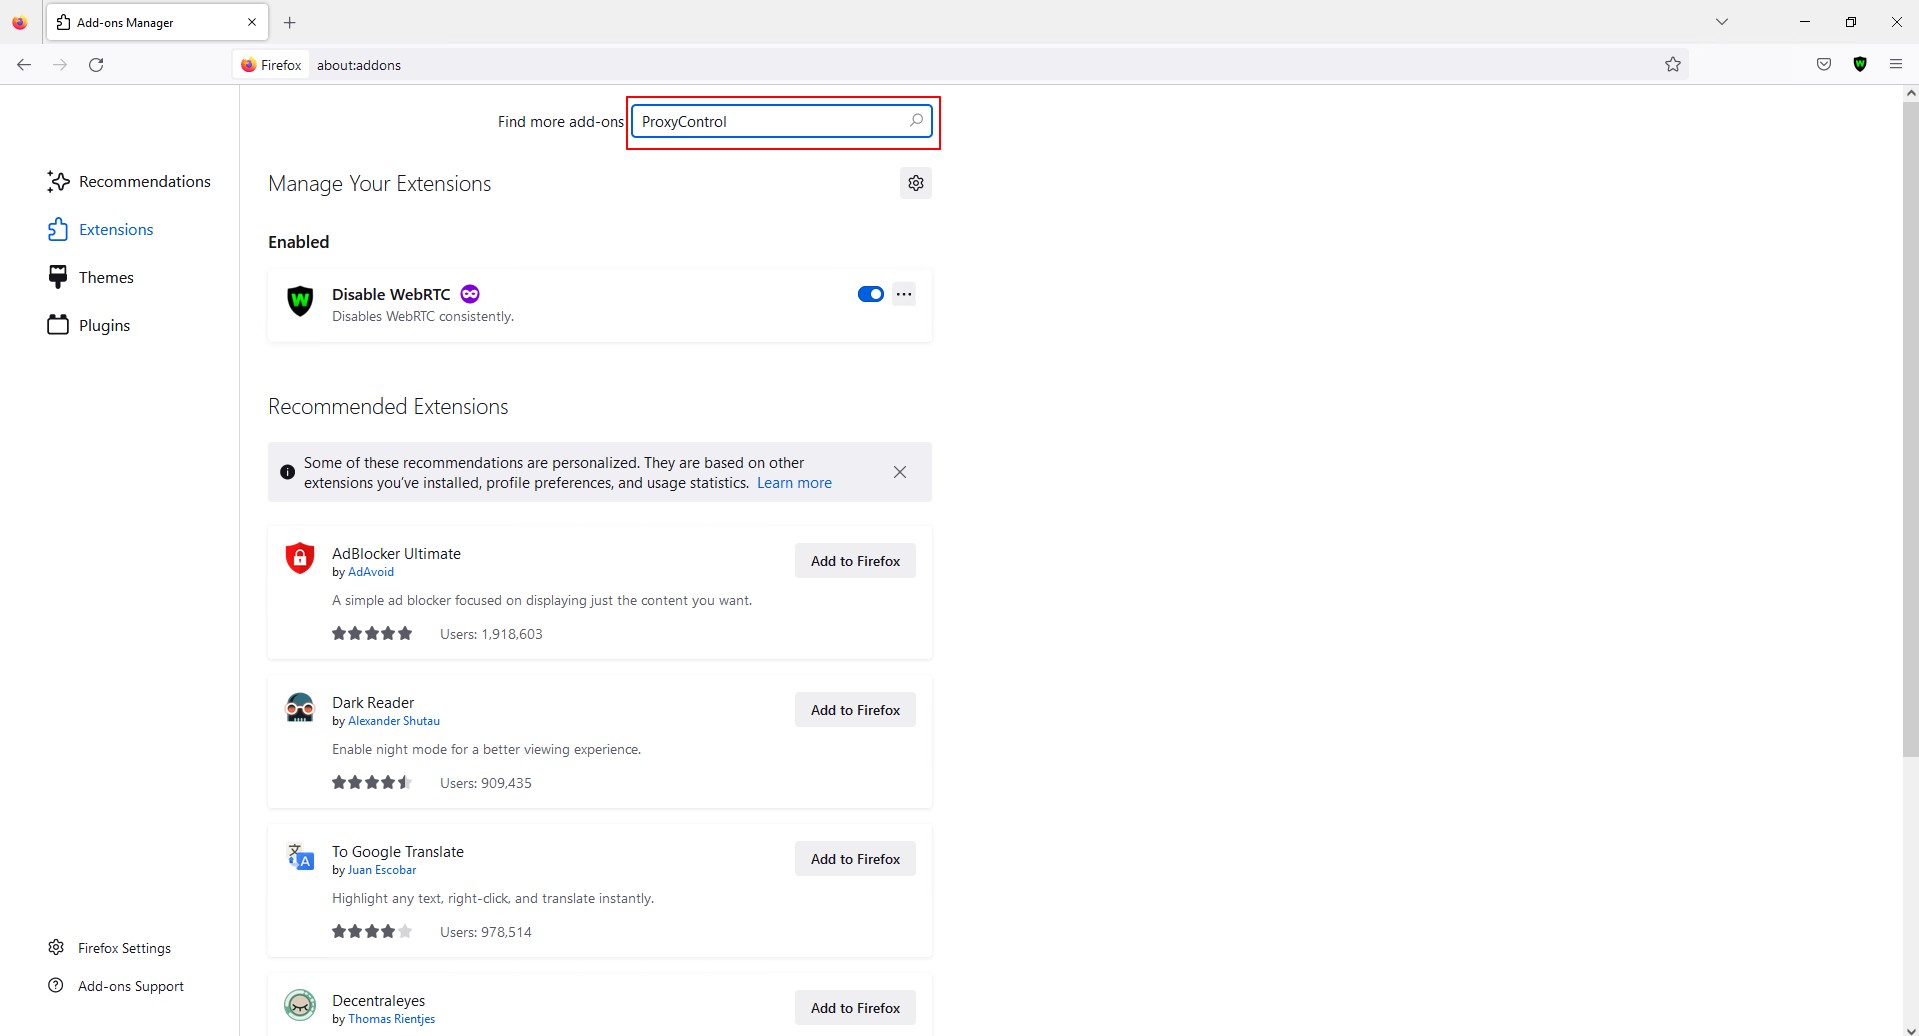Bookmark this page with the star icon

(1673, 64)
